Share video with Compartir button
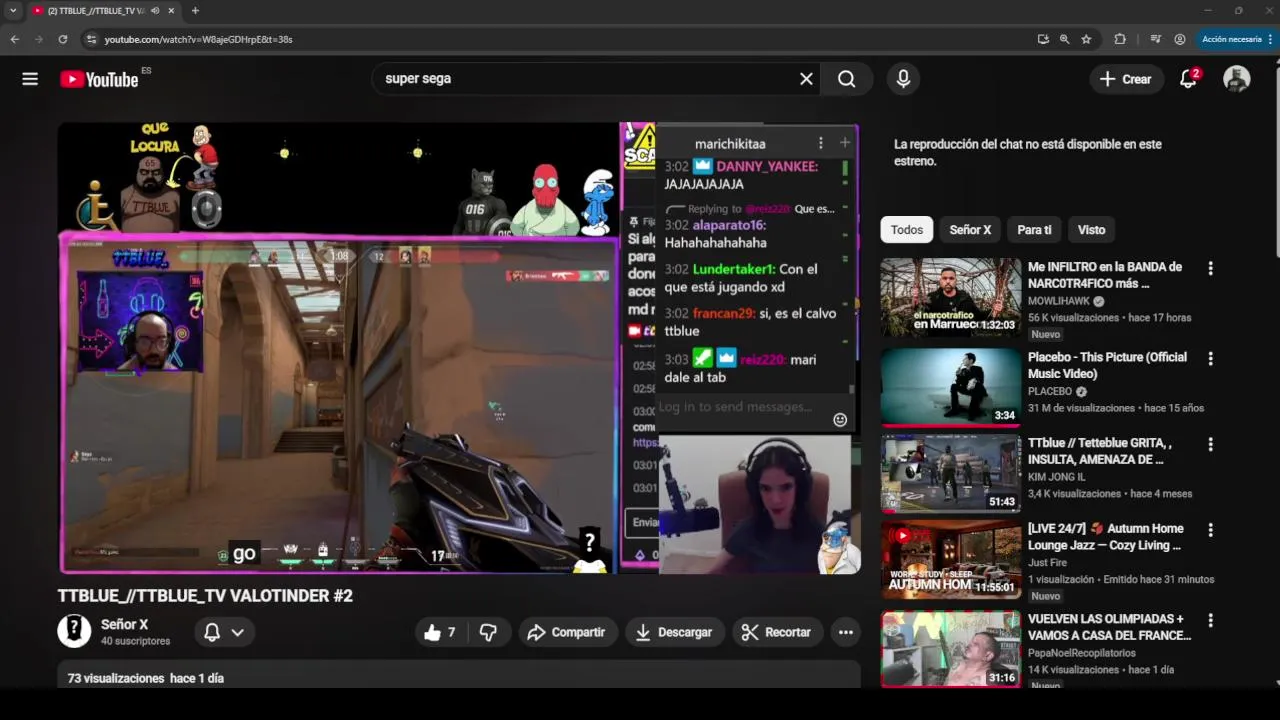 coord(567,632)
